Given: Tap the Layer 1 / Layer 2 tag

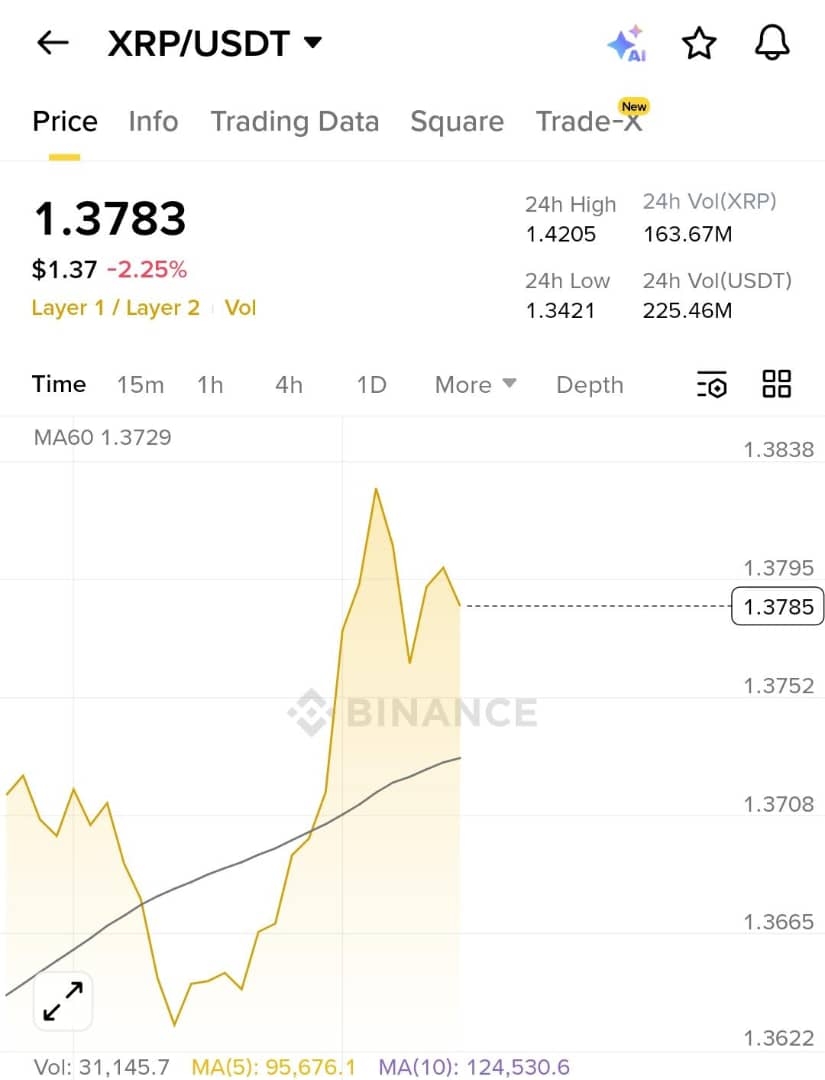Looking at the screenshot, I should (115, 308).
